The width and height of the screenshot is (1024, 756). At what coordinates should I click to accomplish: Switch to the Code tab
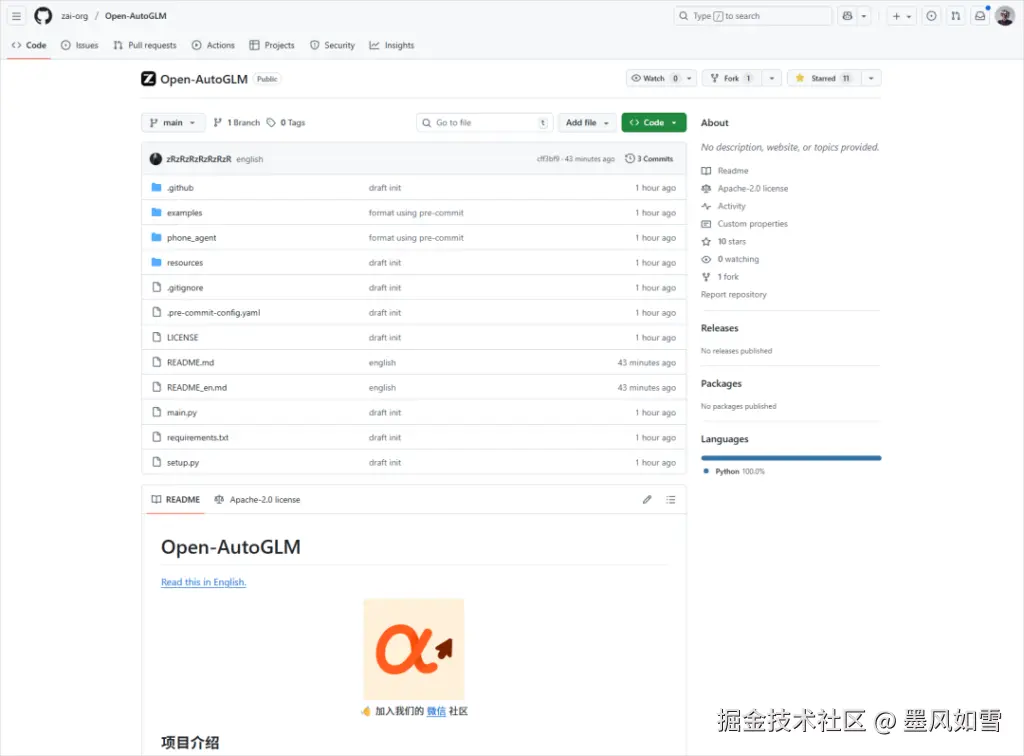click(x=29, y=45)
